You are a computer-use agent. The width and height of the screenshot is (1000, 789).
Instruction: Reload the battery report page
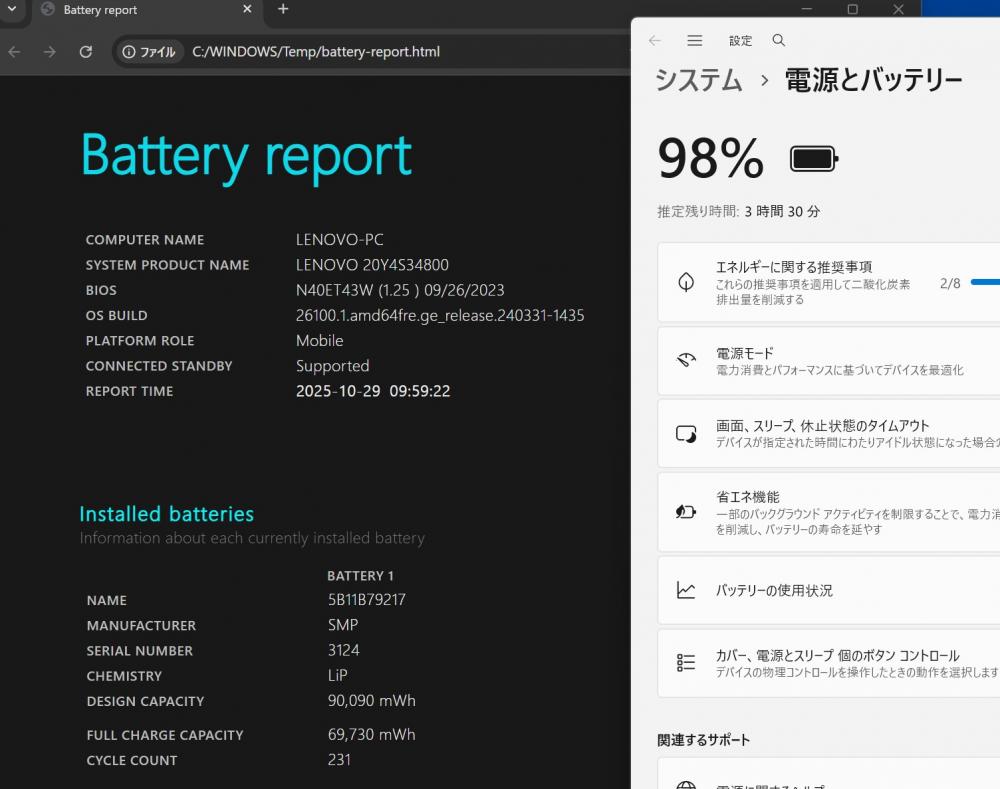[85, 52]
